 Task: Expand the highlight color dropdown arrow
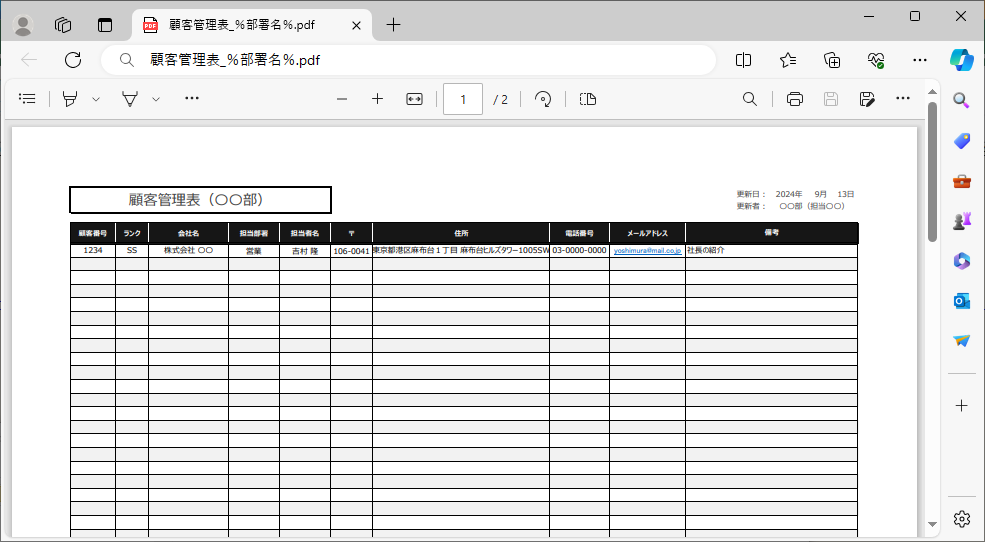[96, 99]
